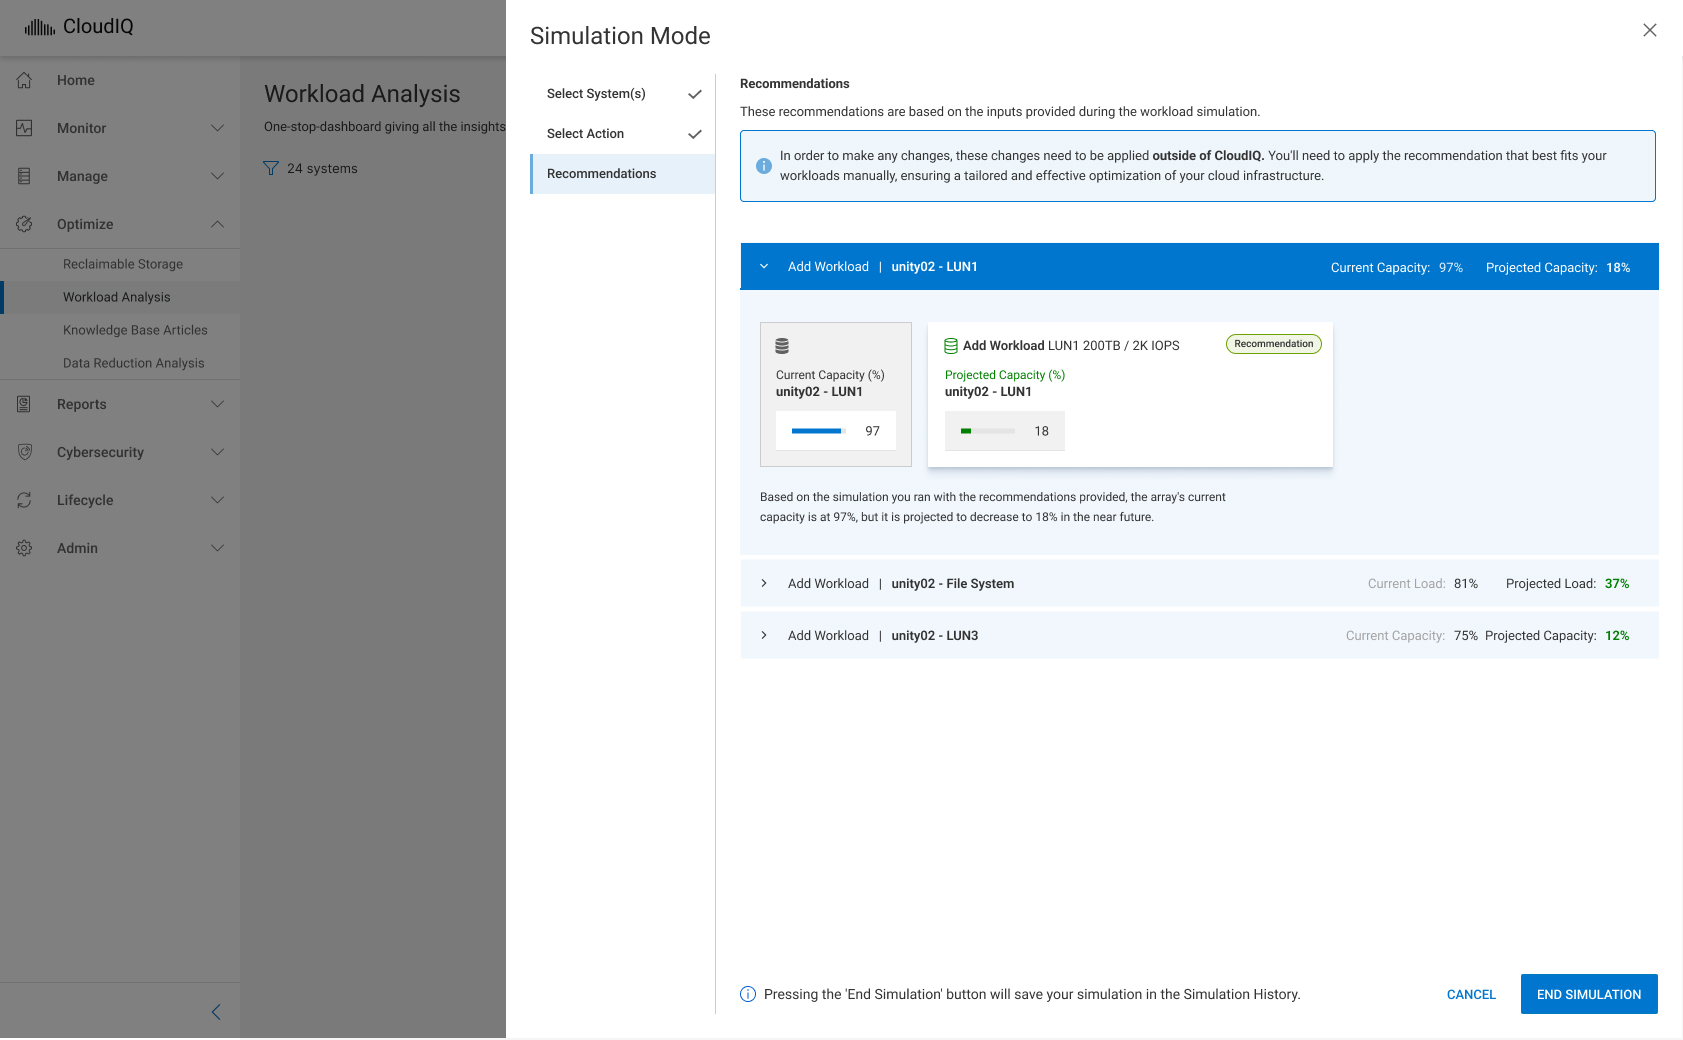Expand the Cybersecurity menu chevron
Viewport: 1683px width, 1040px height.
click(x=217, y=452)
